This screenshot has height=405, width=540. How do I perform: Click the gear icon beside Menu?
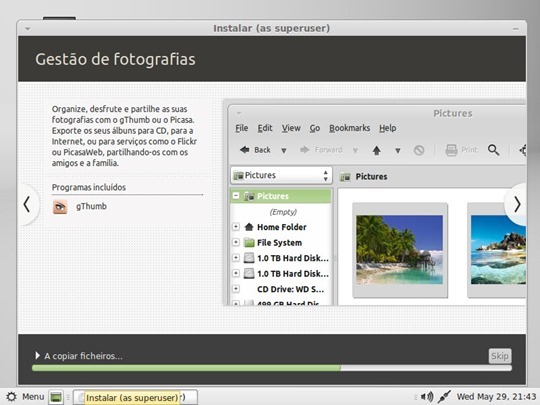(11, 397)
